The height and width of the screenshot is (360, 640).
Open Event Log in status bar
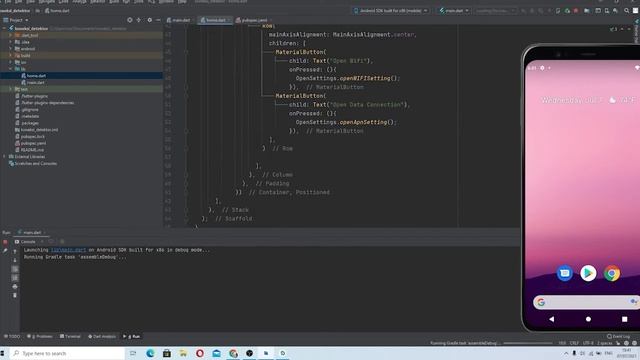618,336
